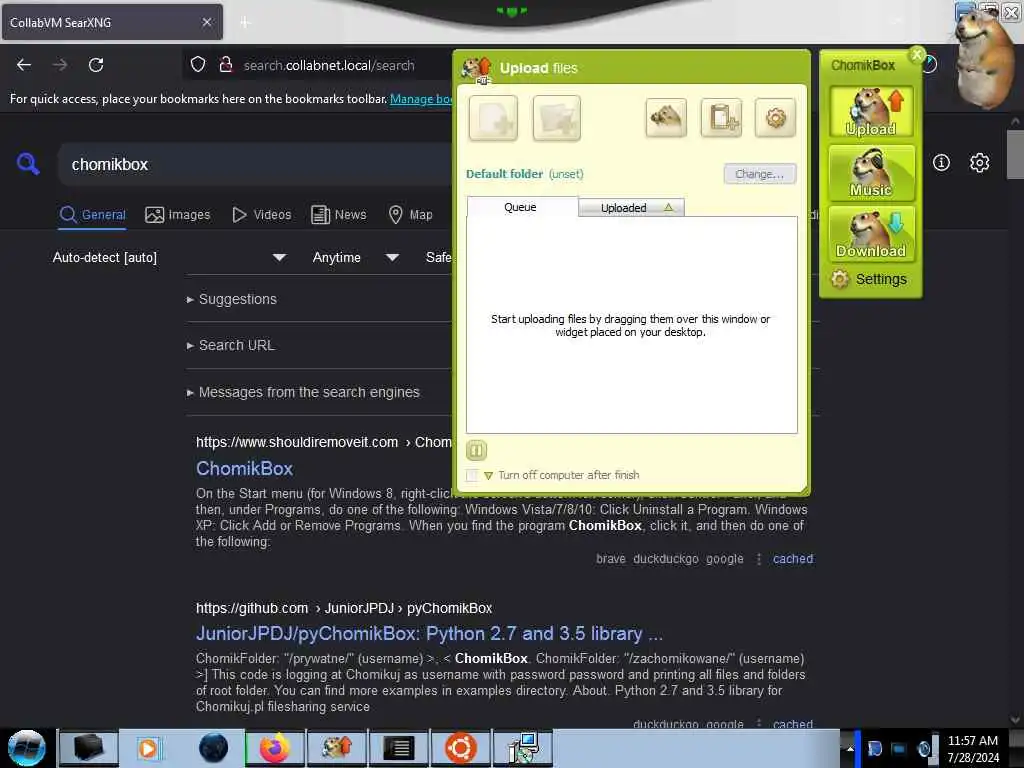This screenshot has height=768, width=1024.
Task: Open Settings in the ChomikBox widget
Action: coord(870,280)
